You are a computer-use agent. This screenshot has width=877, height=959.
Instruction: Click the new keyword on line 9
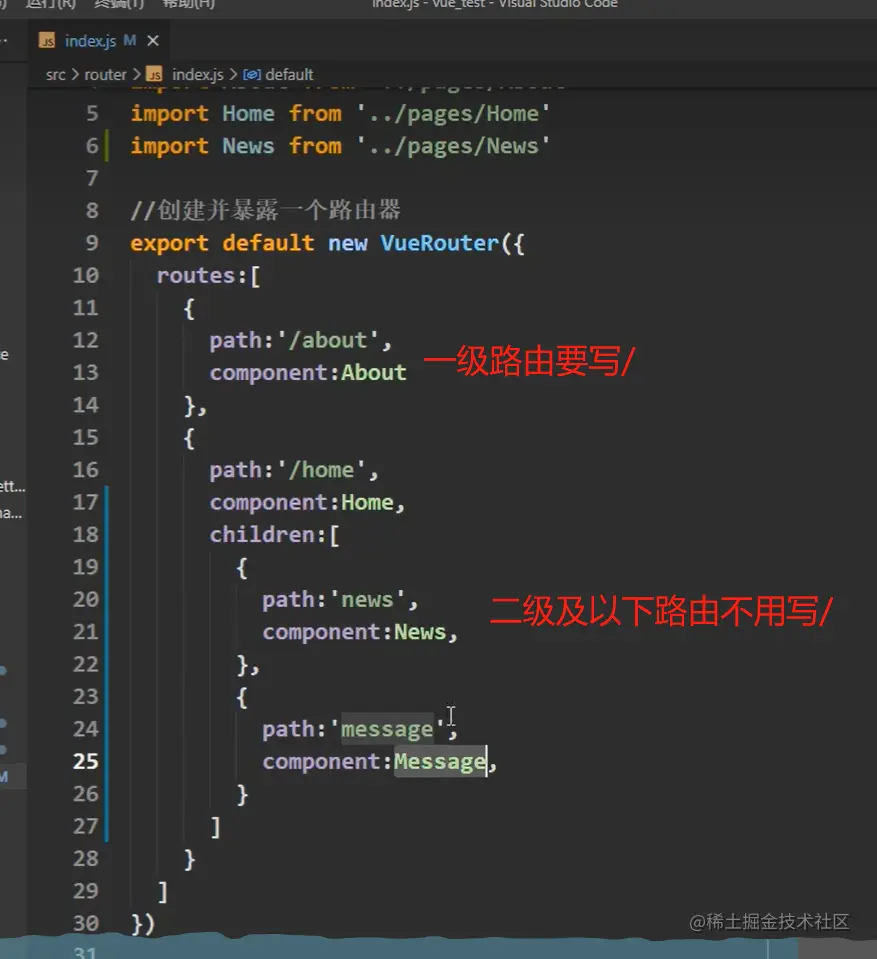tap(347, 244)
